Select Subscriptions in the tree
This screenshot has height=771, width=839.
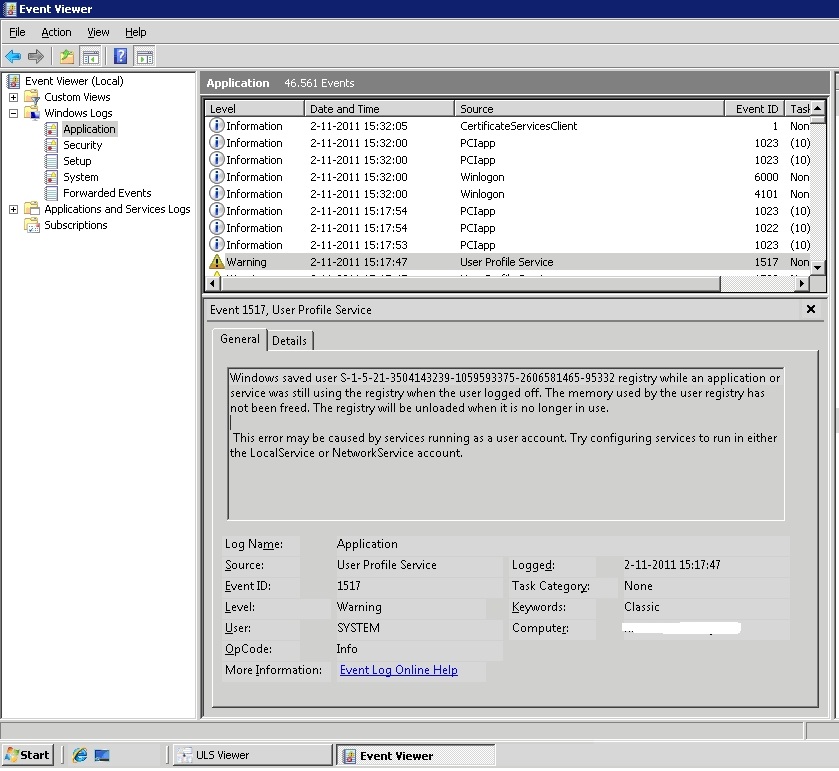tap(76, 225)
